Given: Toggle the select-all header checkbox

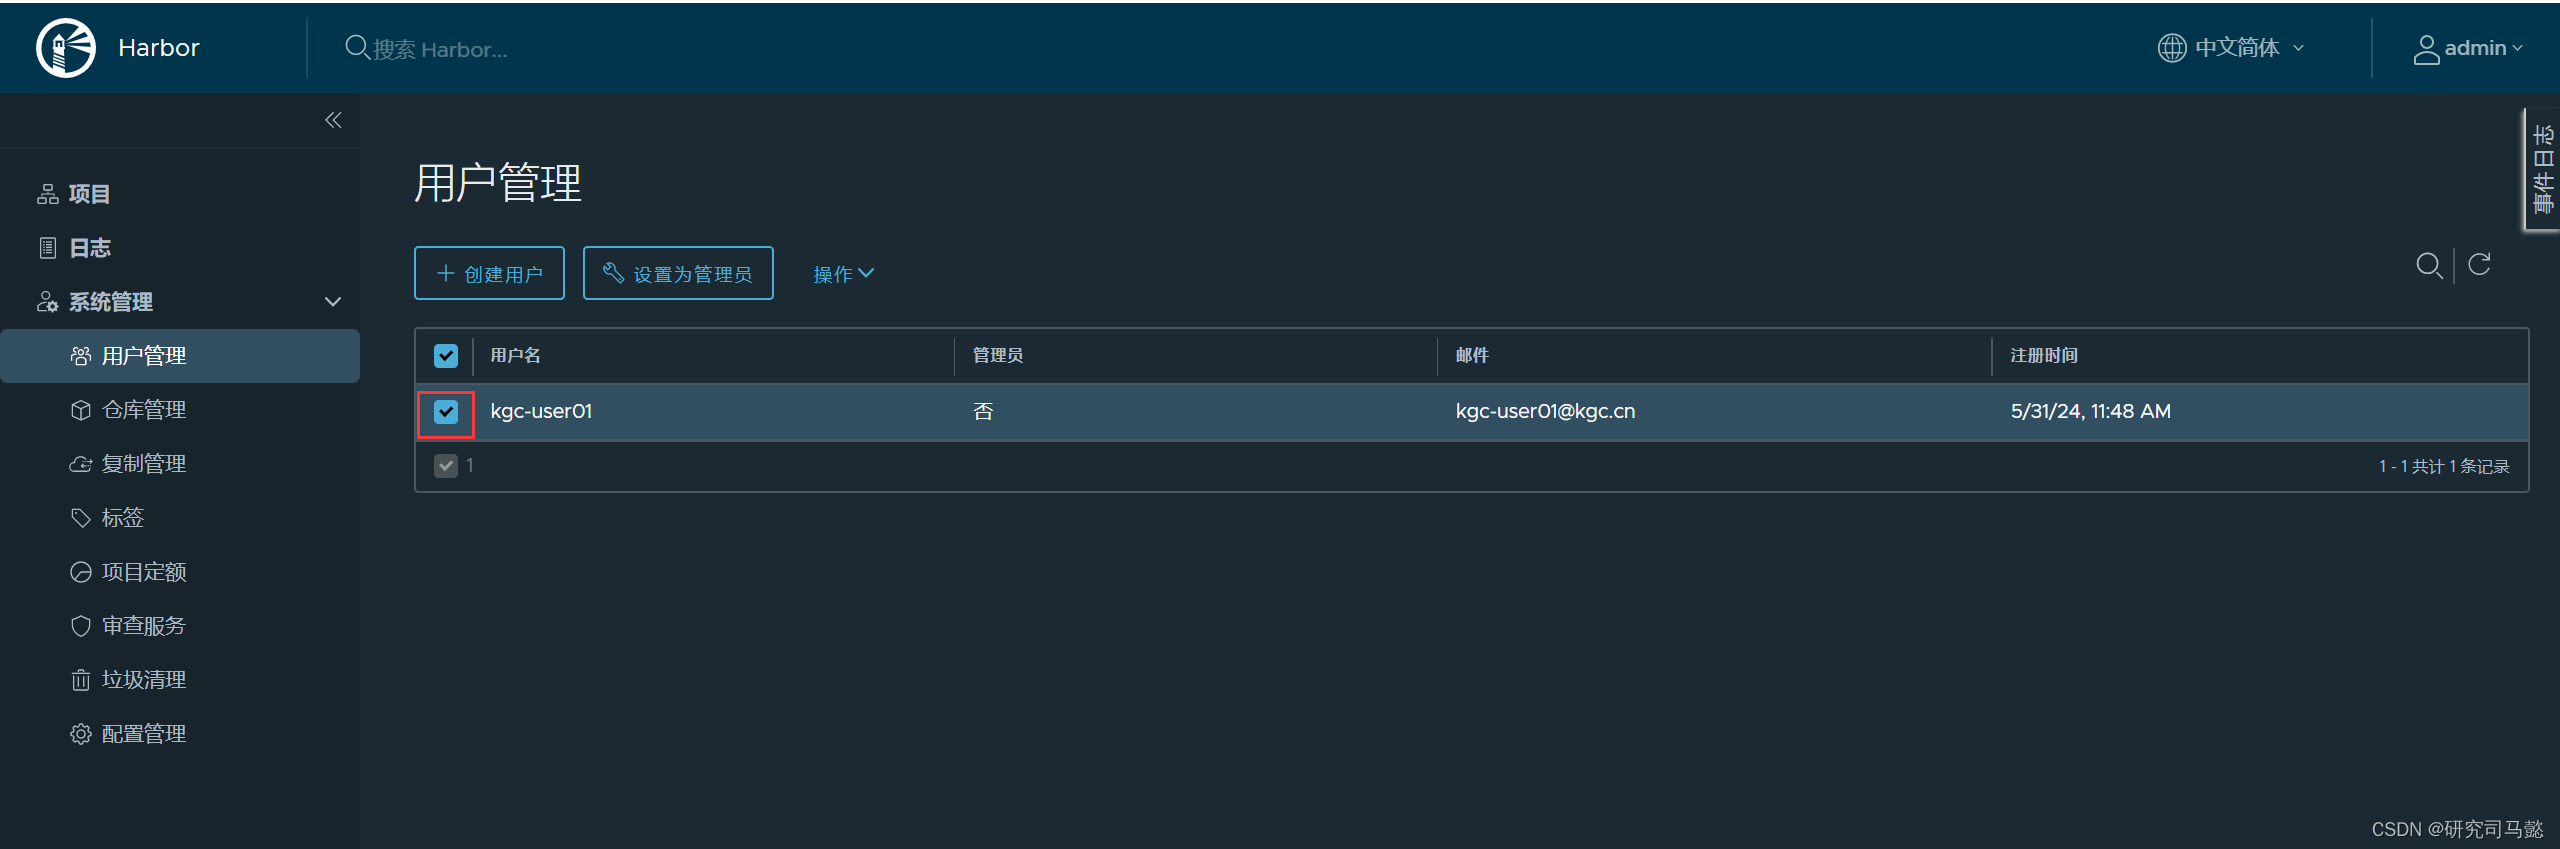Looking at the screenshot, I should 446,356.
